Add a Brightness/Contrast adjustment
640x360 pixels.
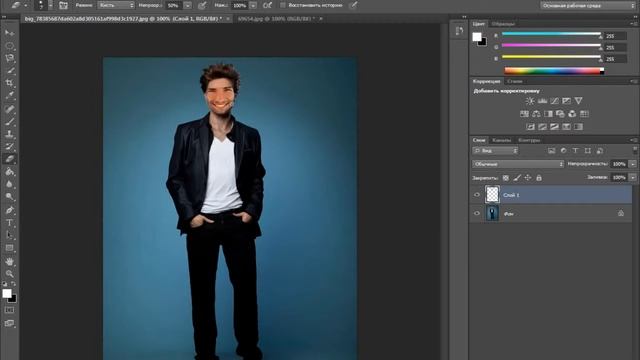(x=530, y=101)
